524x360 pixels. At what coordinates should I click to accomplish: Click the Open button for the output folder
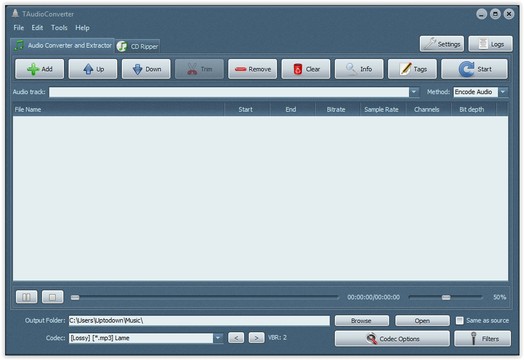[422, 321]
